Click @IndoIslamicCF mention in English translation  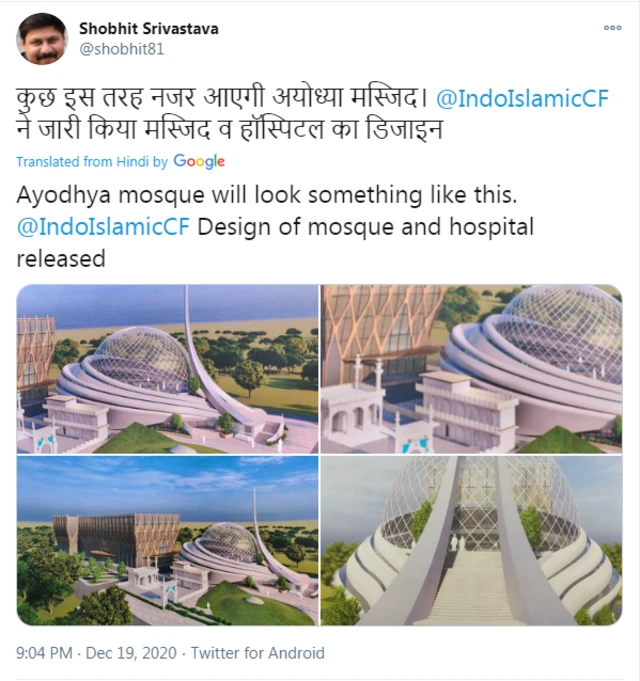tap(103, 227)
